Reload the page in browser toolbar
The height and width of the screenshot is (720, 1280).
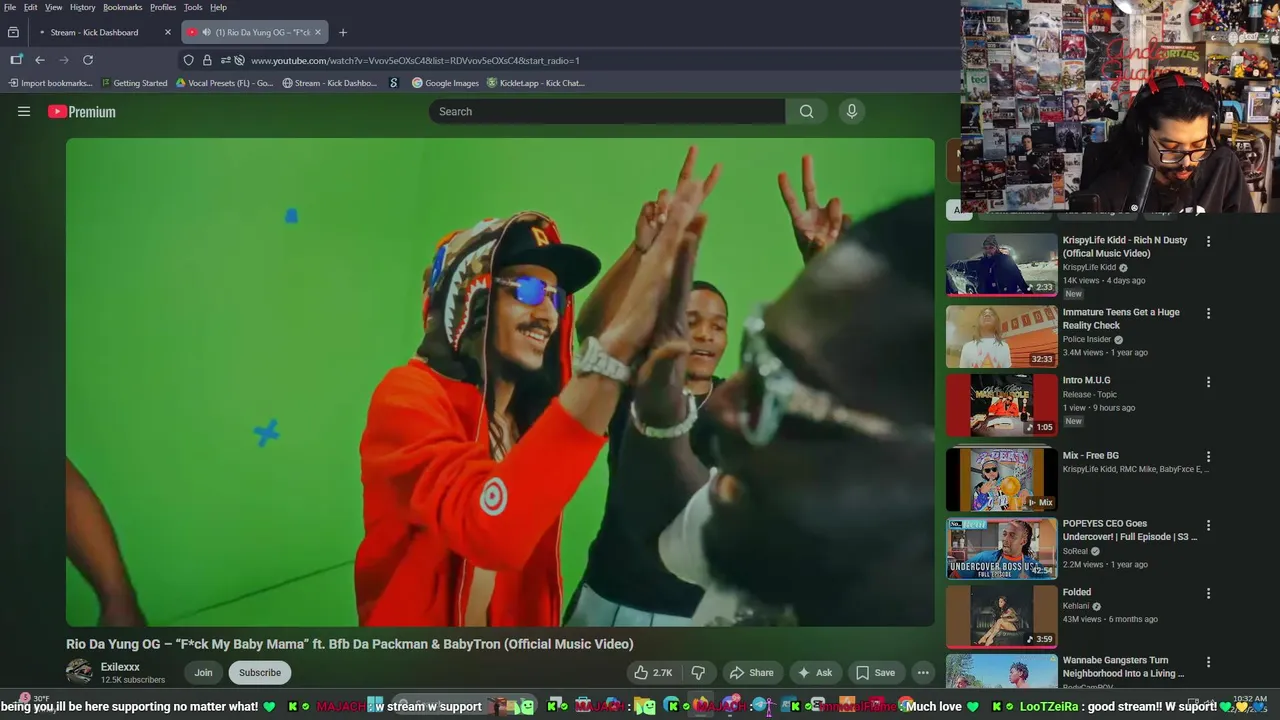click(88, 60)
